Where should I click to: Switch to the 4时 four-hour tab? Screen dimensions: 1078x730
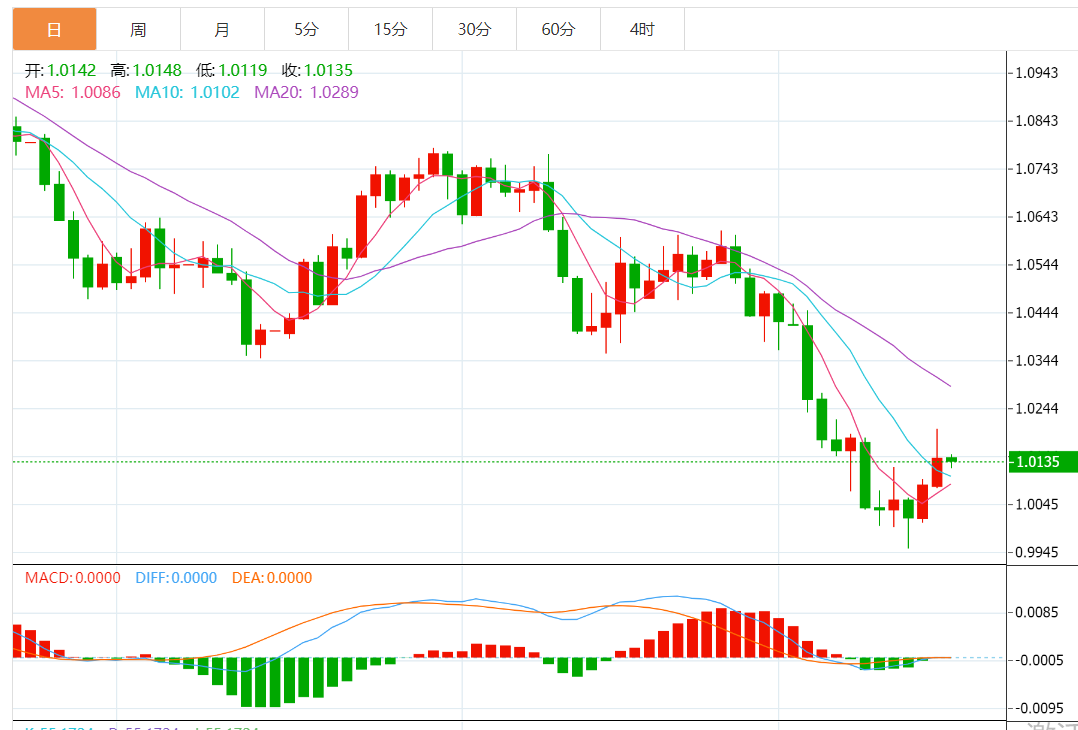(642, 29)
